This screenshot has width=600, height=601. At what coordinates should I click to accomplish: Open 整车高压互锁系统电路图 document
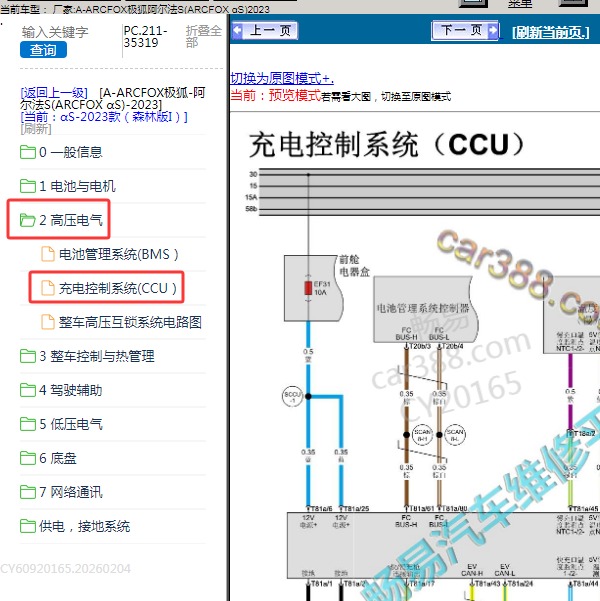pyautogui.click(x=130, y=322)
